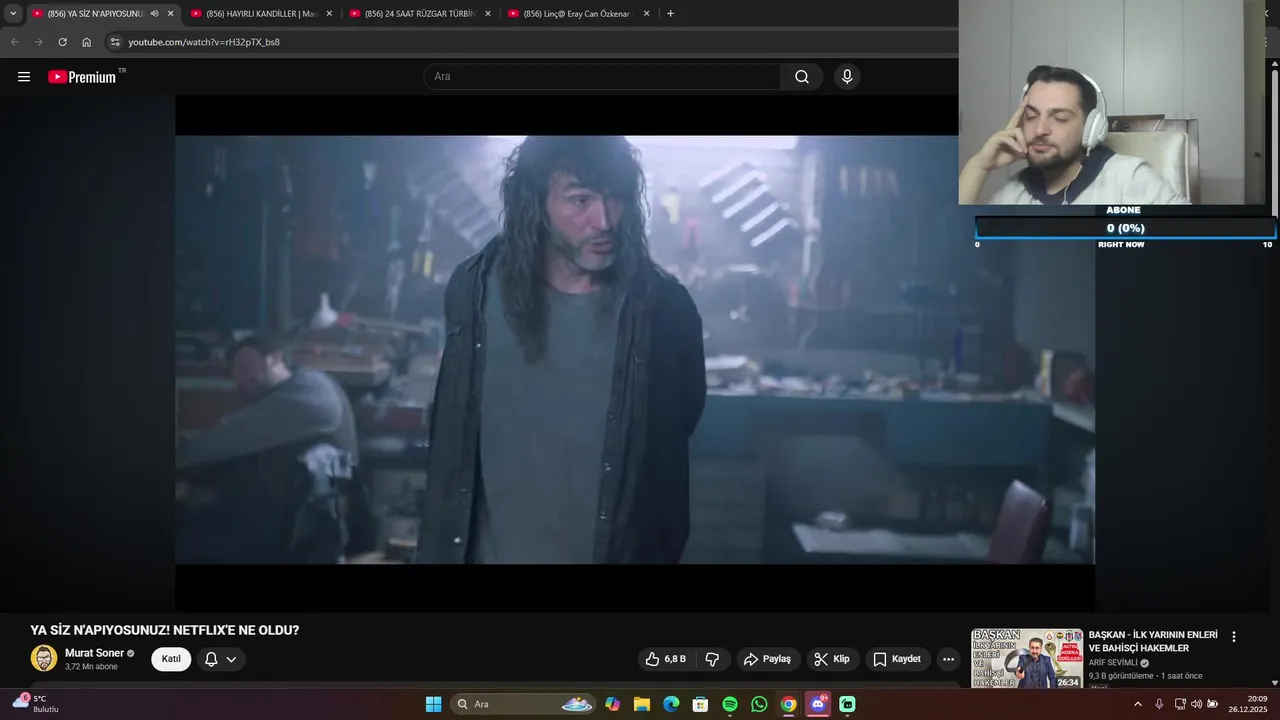The height and width of the screenshot is (720, 1280).
Task: Mute the playing tab speaker icon
Action: (x=154, y=14)
